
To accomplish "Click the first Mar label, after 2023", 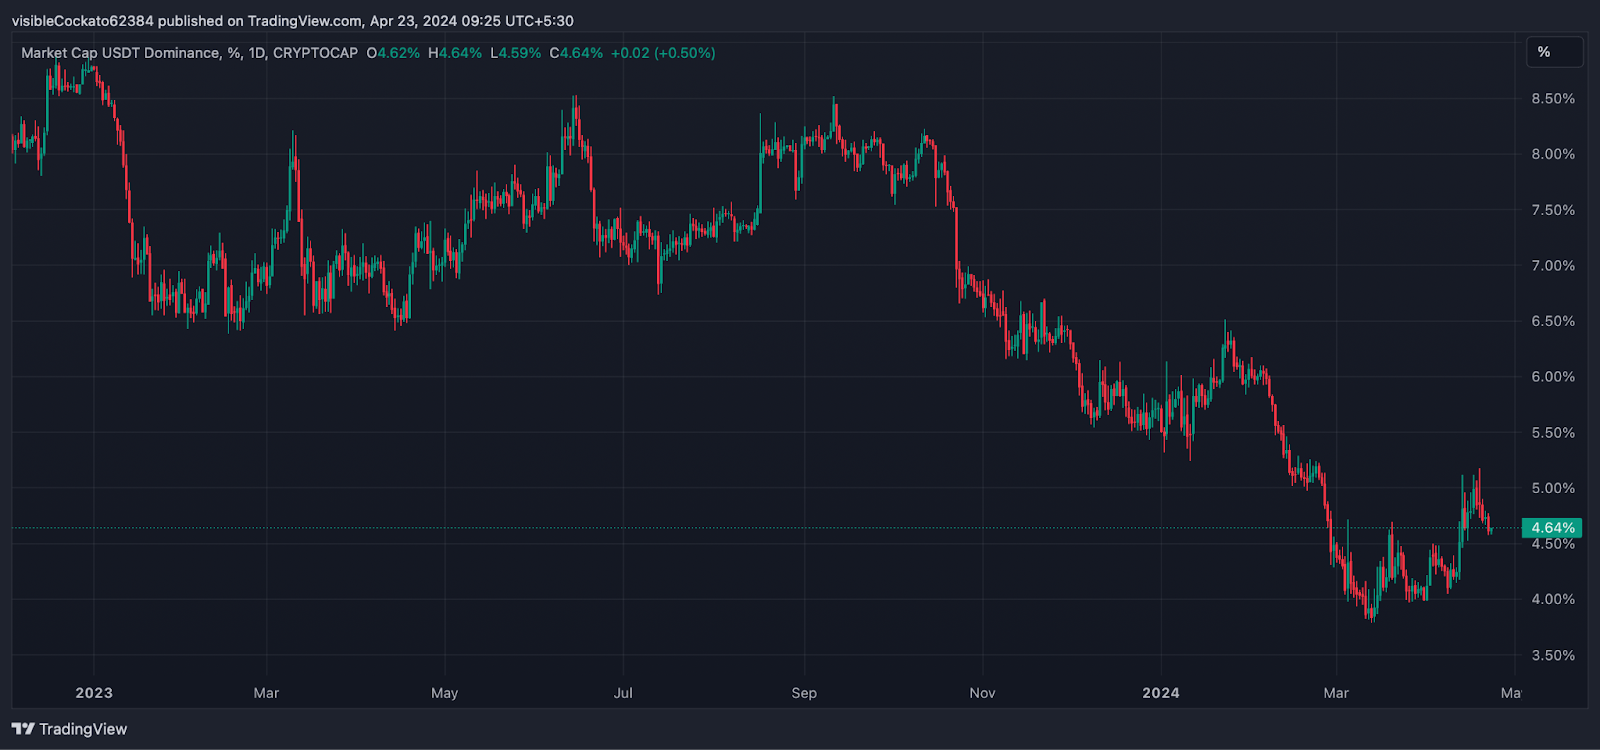I will [266, 693].
